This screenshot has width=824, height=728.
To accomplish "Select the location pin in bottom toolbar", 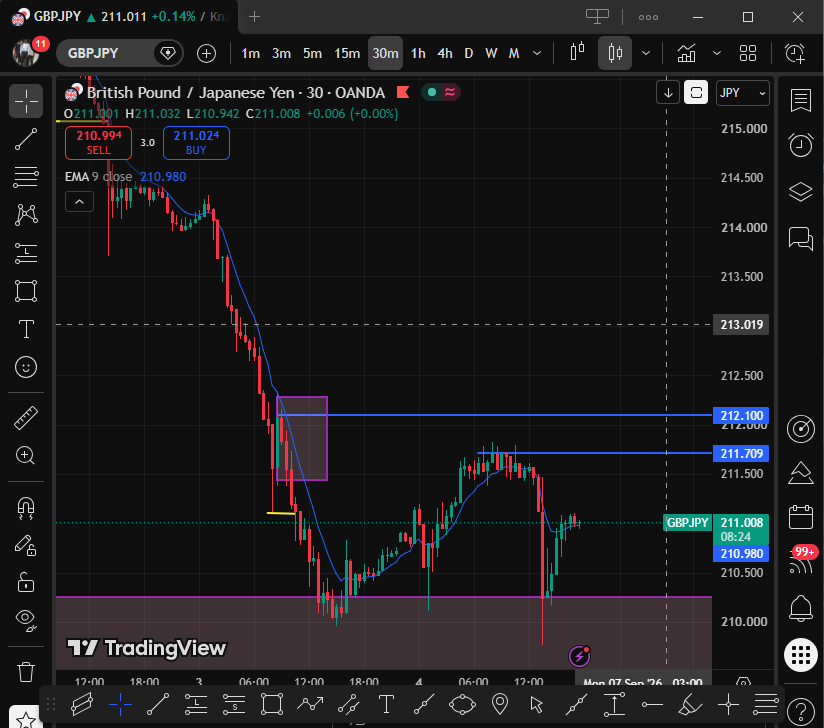I will (500, 704).
